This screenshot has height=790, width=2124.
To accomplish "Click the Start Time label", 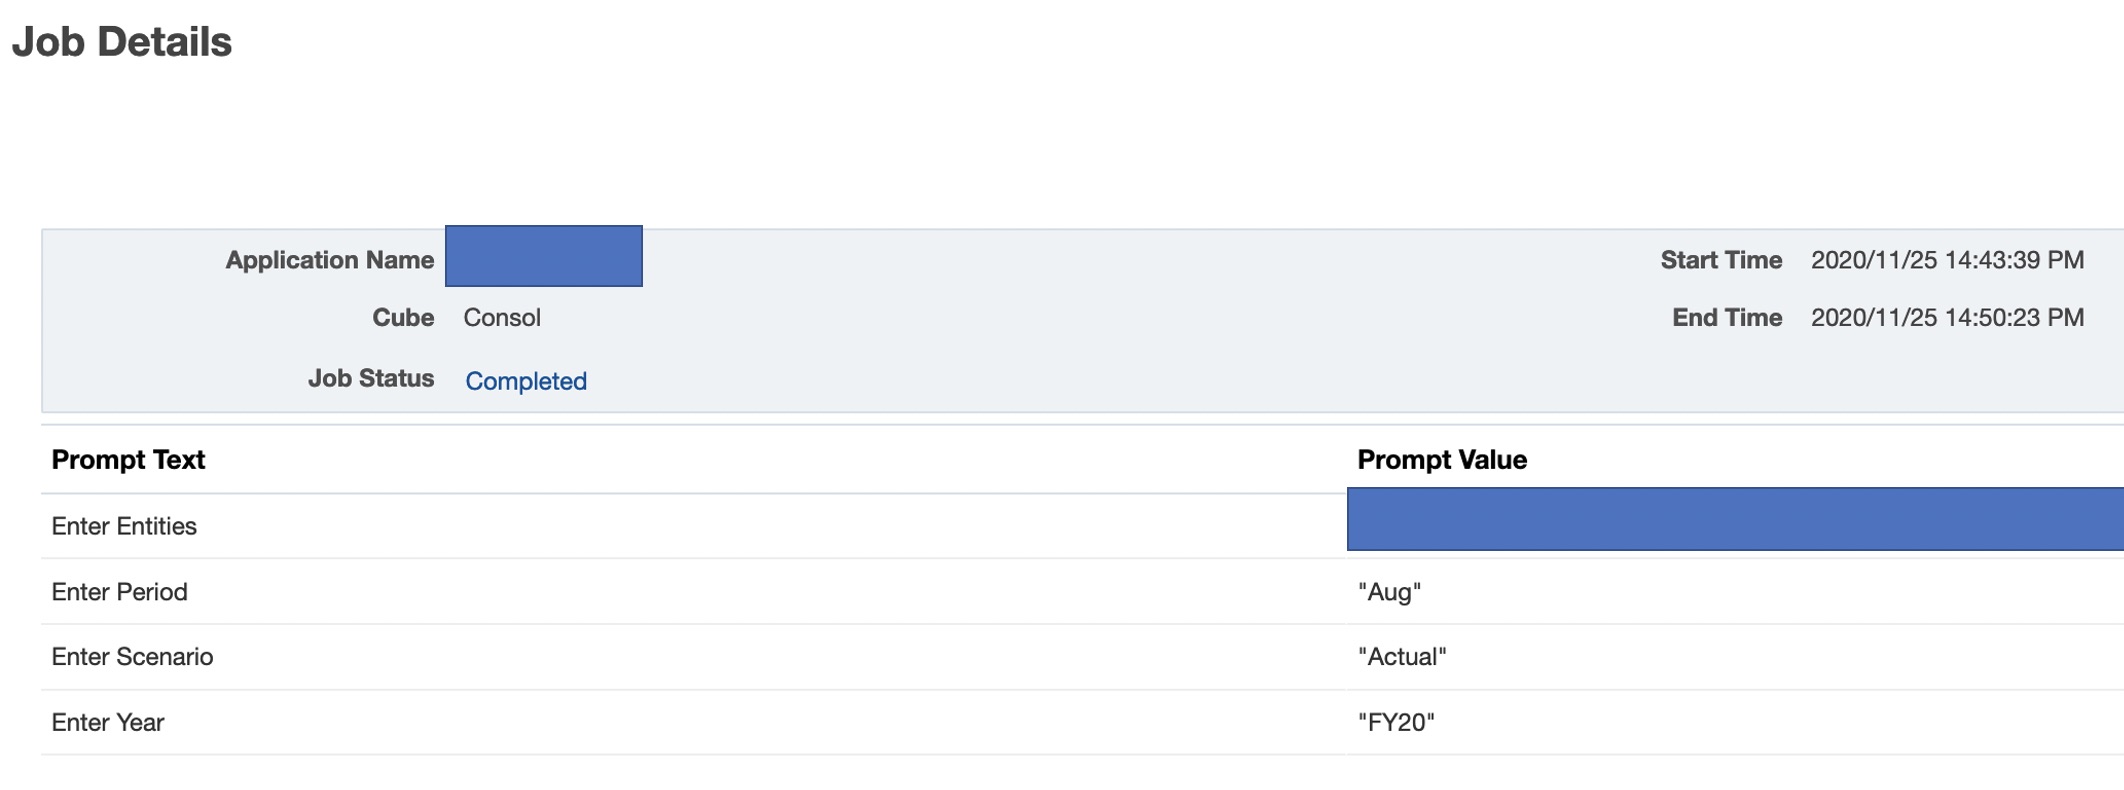I will click(1721, 260).
